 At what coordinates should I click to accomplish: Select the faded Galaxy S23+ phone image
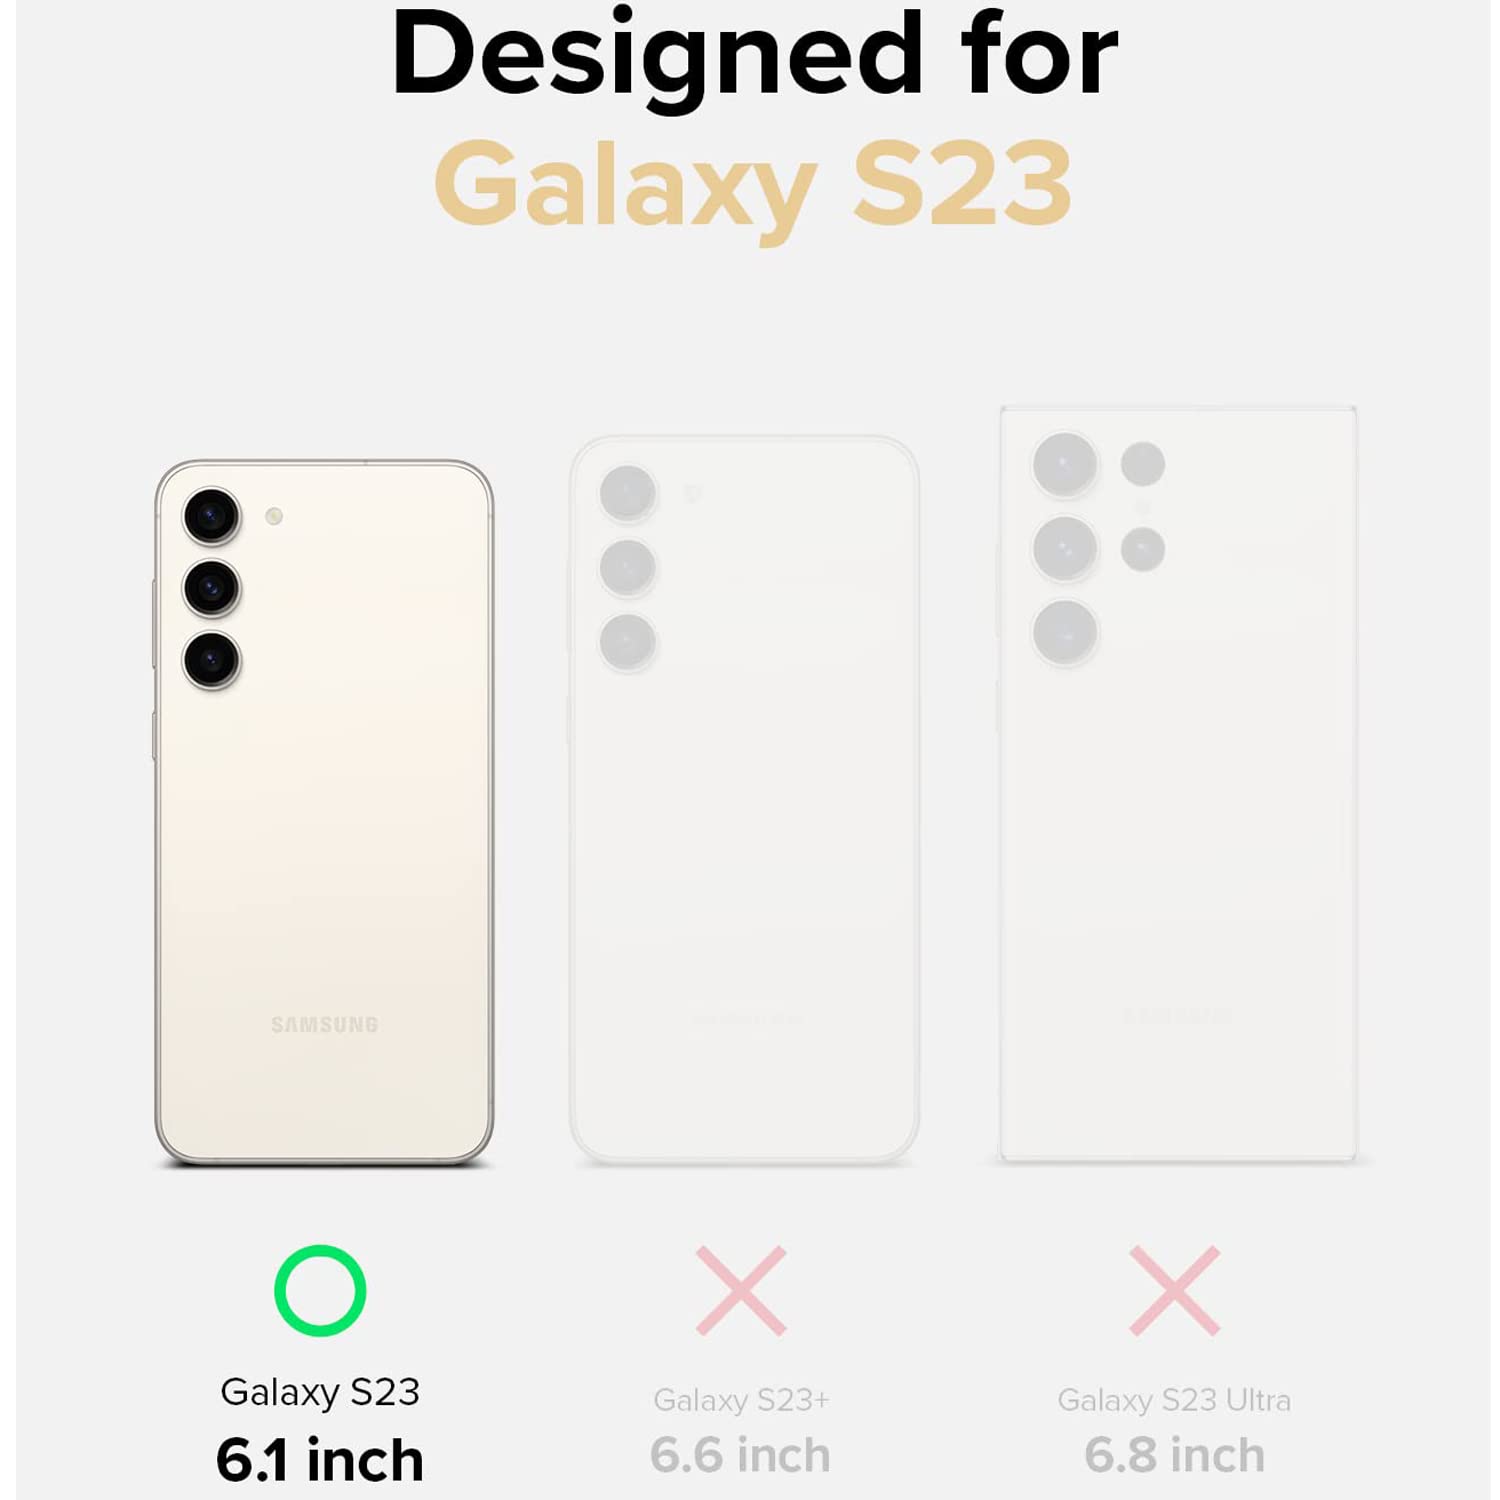point(744,799)
